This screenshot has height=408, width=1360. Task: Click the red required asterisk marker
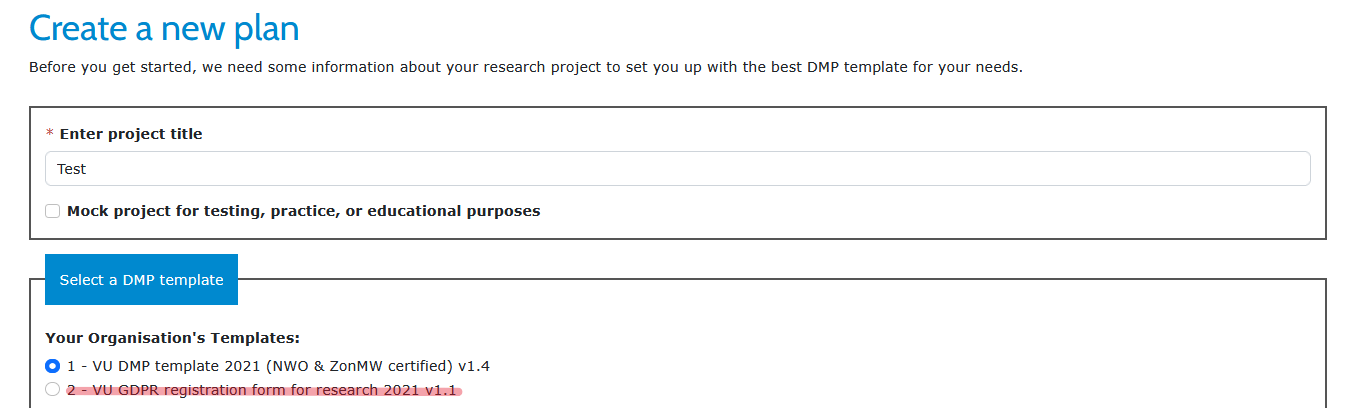coord(50,134)
